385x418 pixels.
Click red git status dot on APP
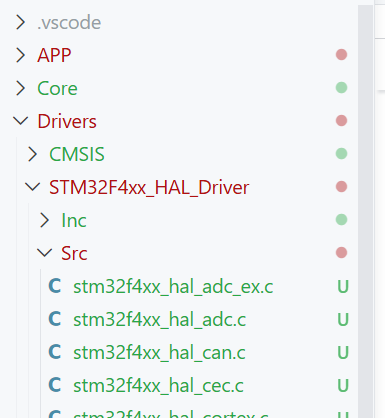click(341, 55)
